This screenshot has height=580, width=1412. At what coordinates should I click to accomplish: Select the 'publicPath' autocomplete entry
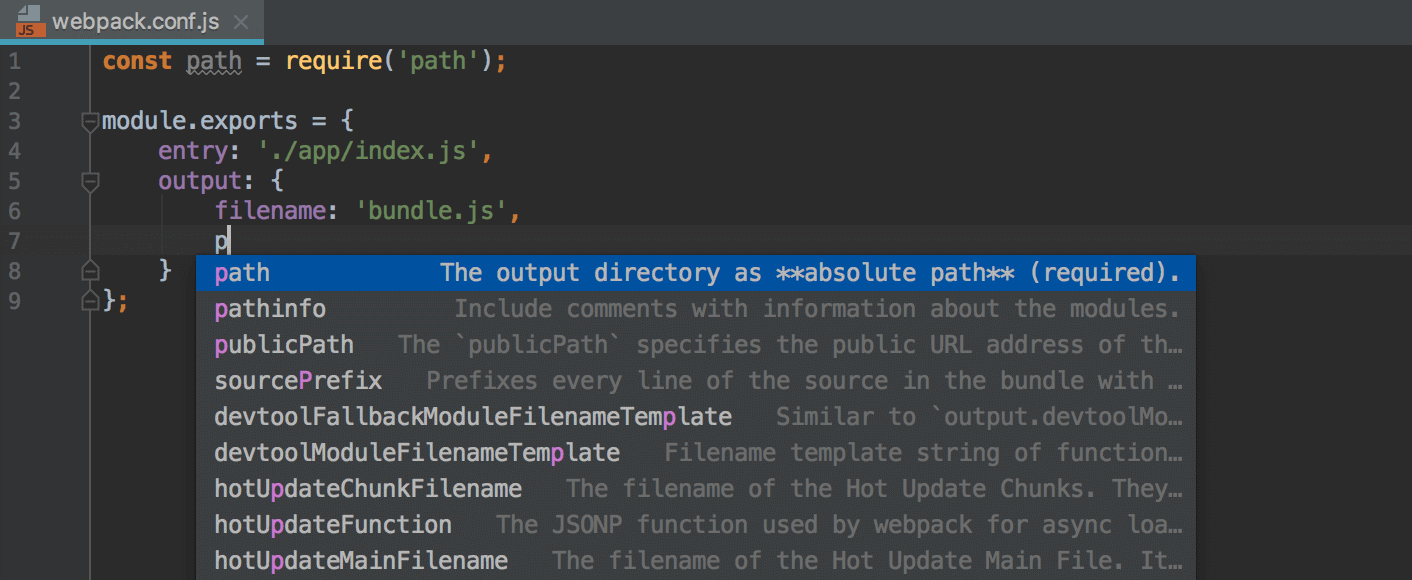click(284, 344)
